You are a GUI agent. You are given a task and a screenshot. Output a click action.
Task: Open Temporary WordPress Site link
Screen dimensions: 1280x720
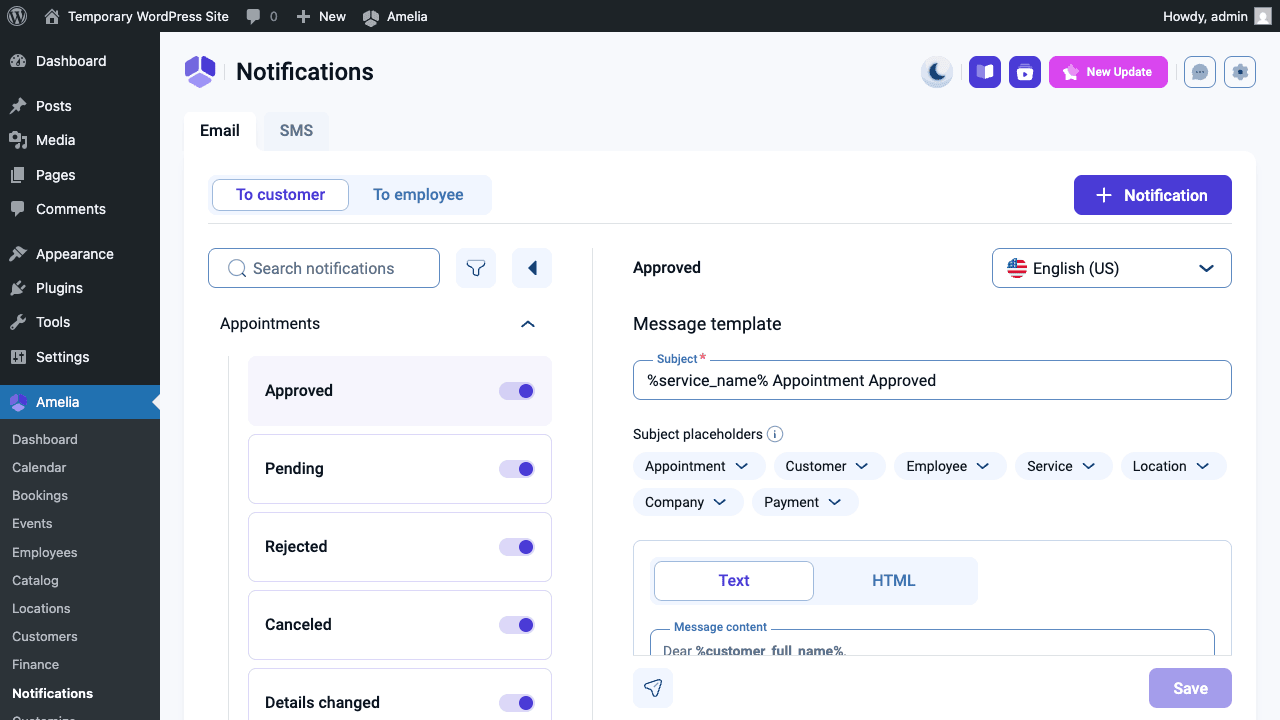tap(136, 16)
